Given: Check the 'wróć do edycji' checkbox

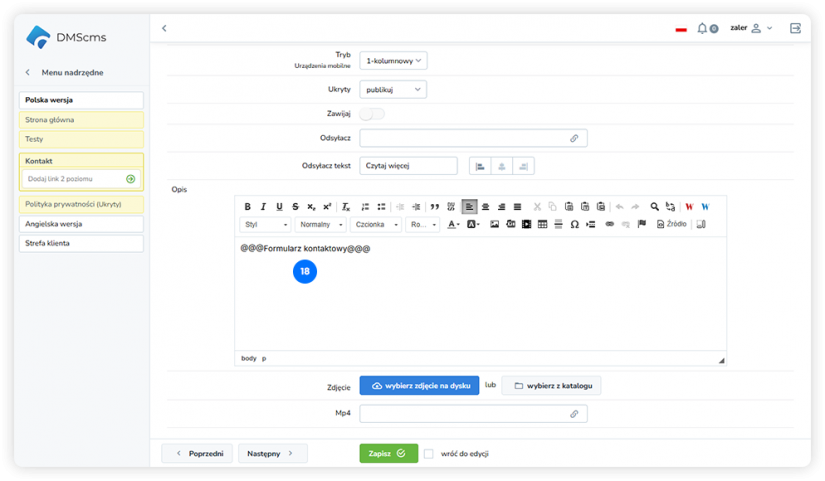Looking at the screenshot, I should 429,453.
